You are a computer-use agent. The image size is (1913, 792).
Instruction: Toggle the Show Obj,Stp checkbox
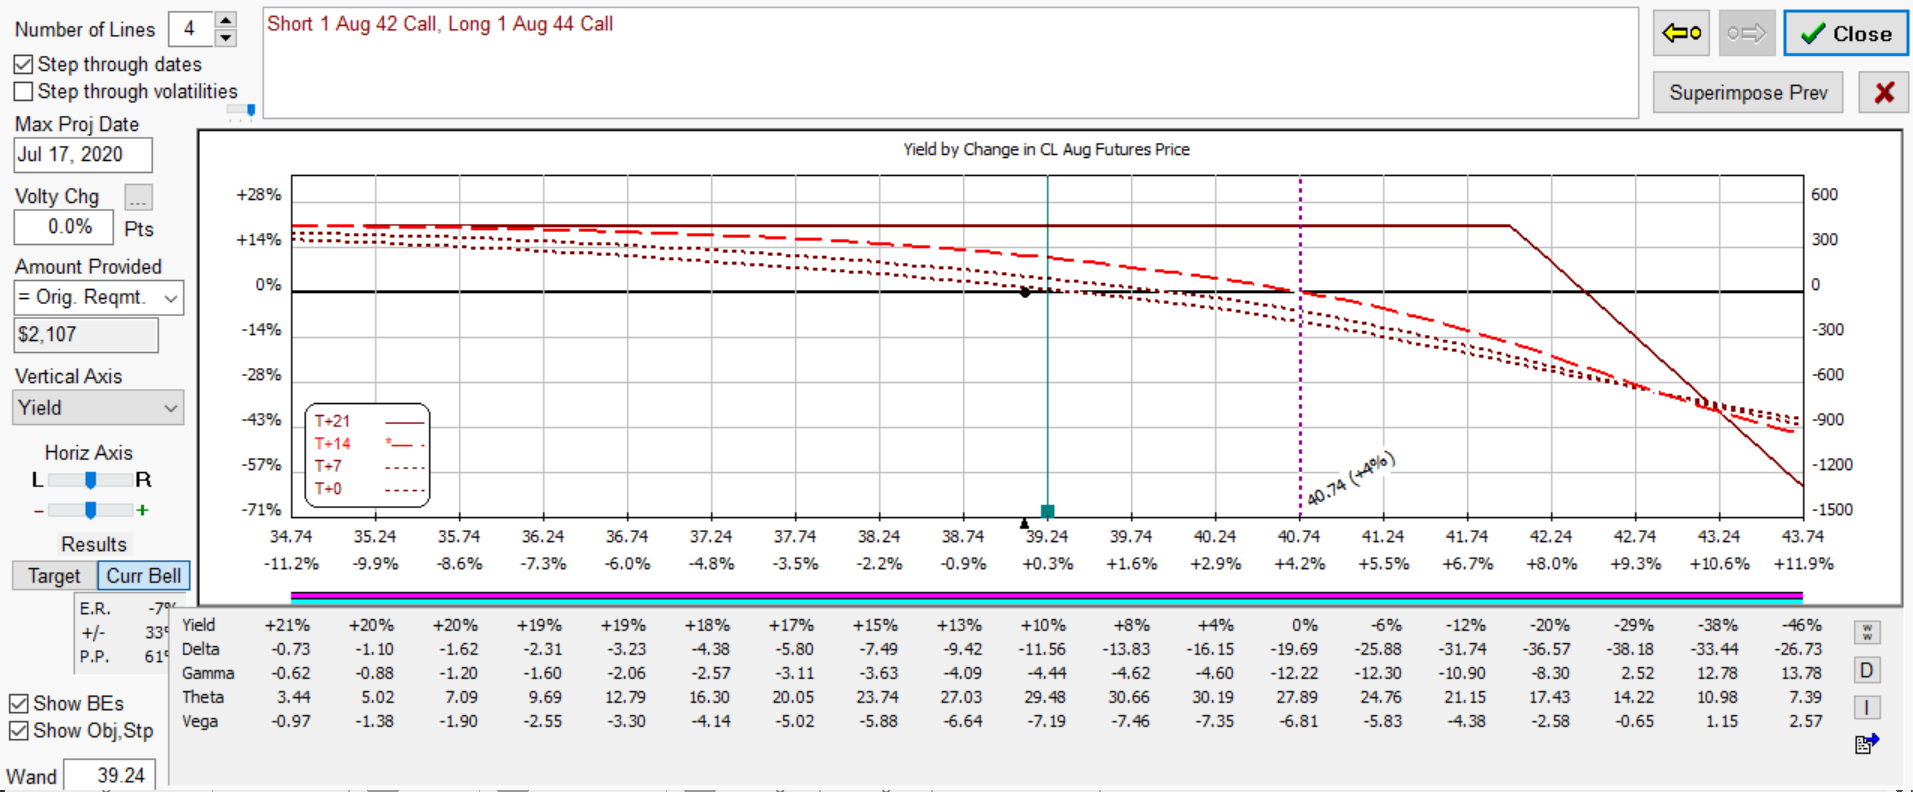click(x=18, y=731)
